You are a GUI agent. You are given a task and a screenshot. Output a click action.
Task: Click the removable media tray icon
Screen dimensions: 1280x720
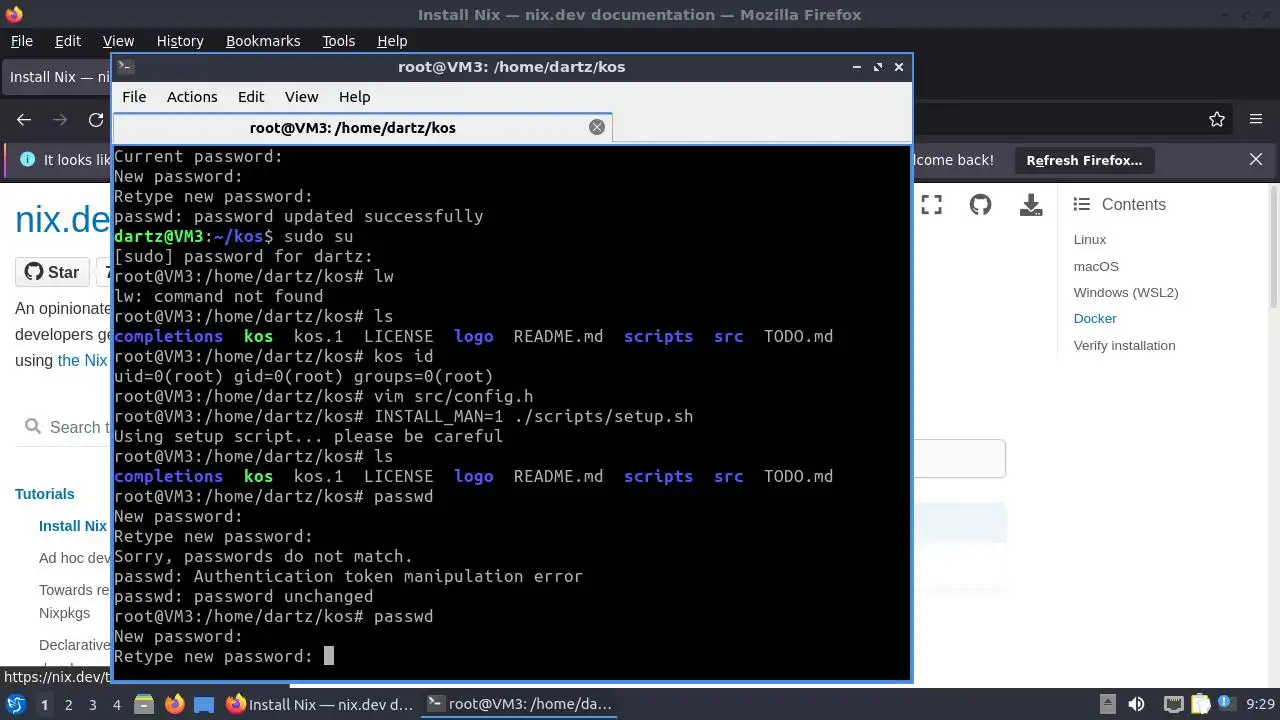pyautogui.click(x=1108, y=705)
